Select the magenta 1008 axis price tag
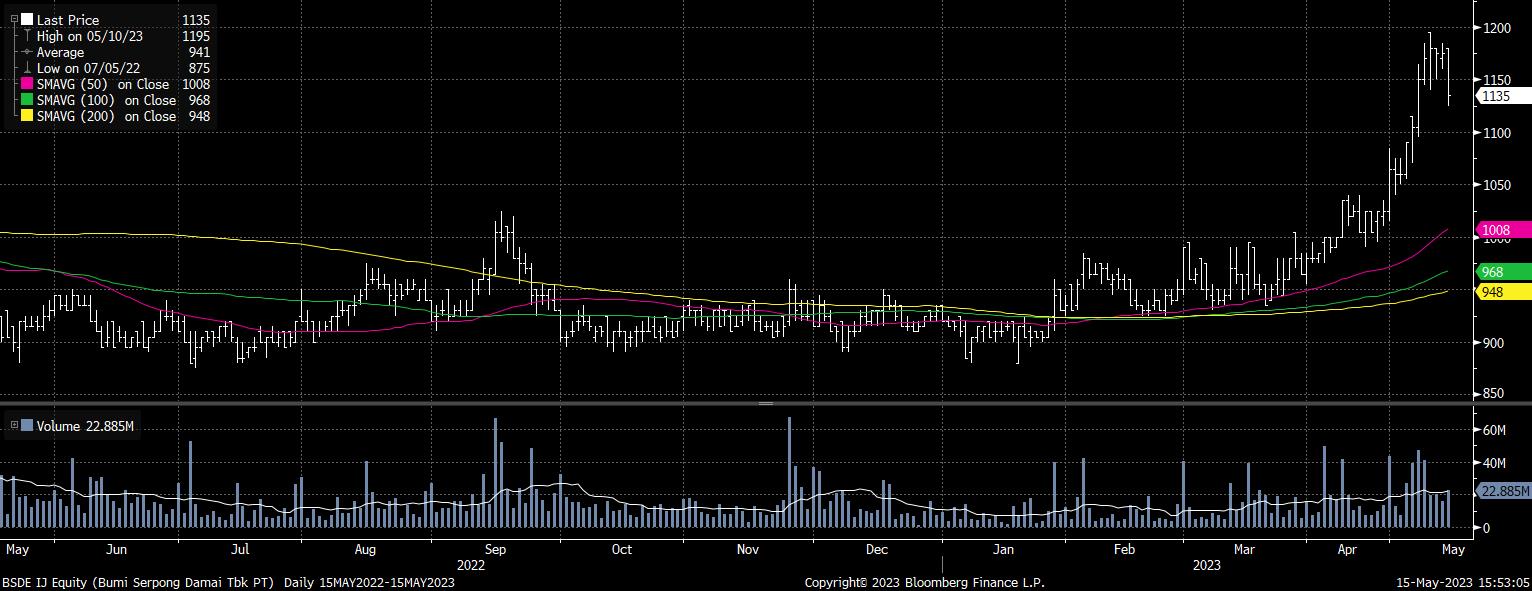1532x591 pixels. pyautogui.click(x=1502, y=229)
